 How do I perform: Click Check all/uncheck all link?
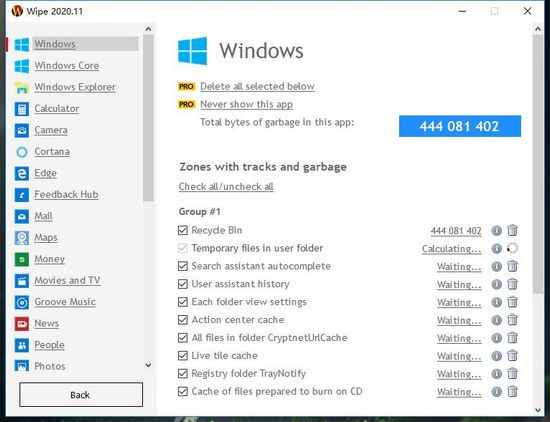pos(226,187)
